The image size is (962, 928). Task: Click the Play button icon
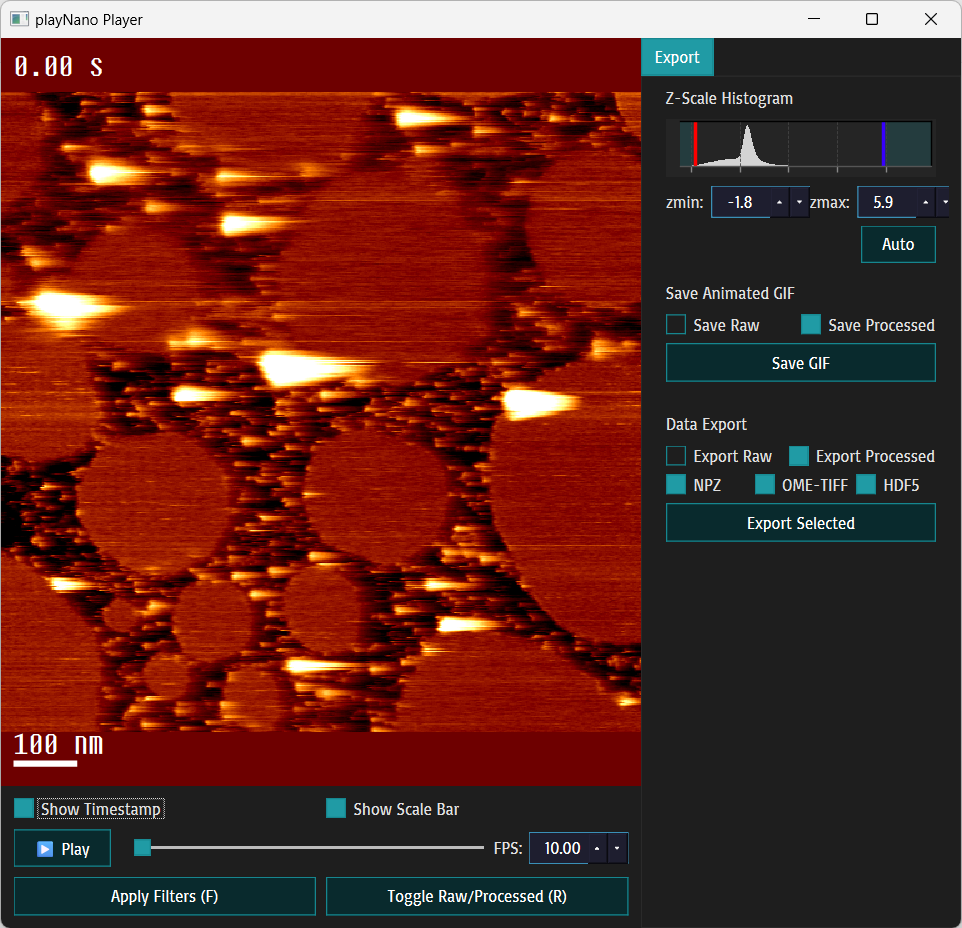[x=45, y=849]
